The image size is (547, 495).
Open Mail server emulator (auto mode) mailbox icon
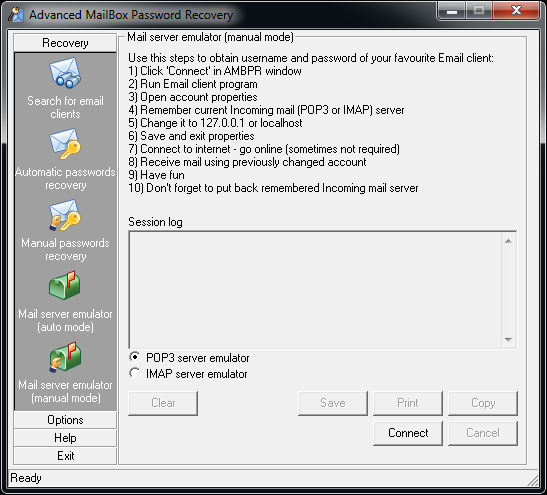[65, 285]
